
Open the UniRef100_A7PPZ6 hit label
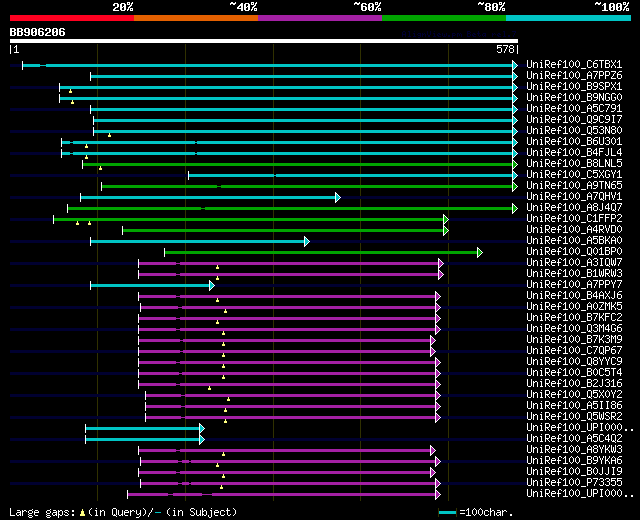(x=574, y=76)
